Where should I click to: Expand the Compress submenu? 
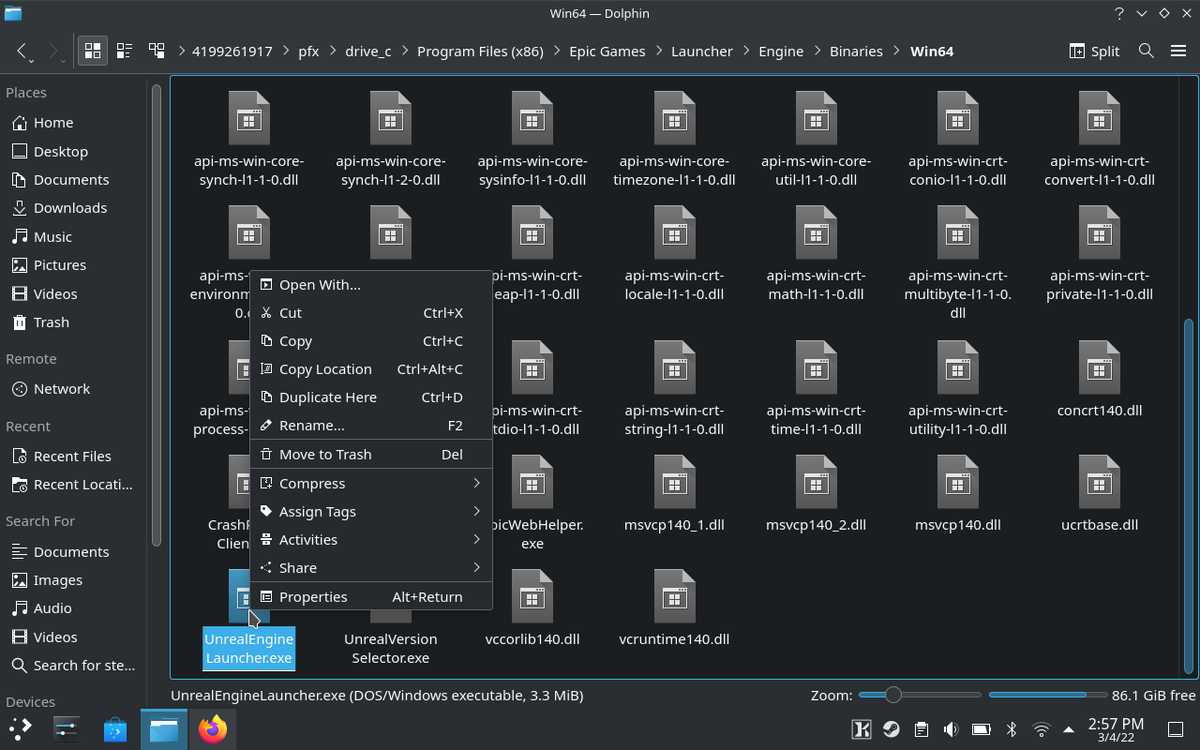click(315, 483)
